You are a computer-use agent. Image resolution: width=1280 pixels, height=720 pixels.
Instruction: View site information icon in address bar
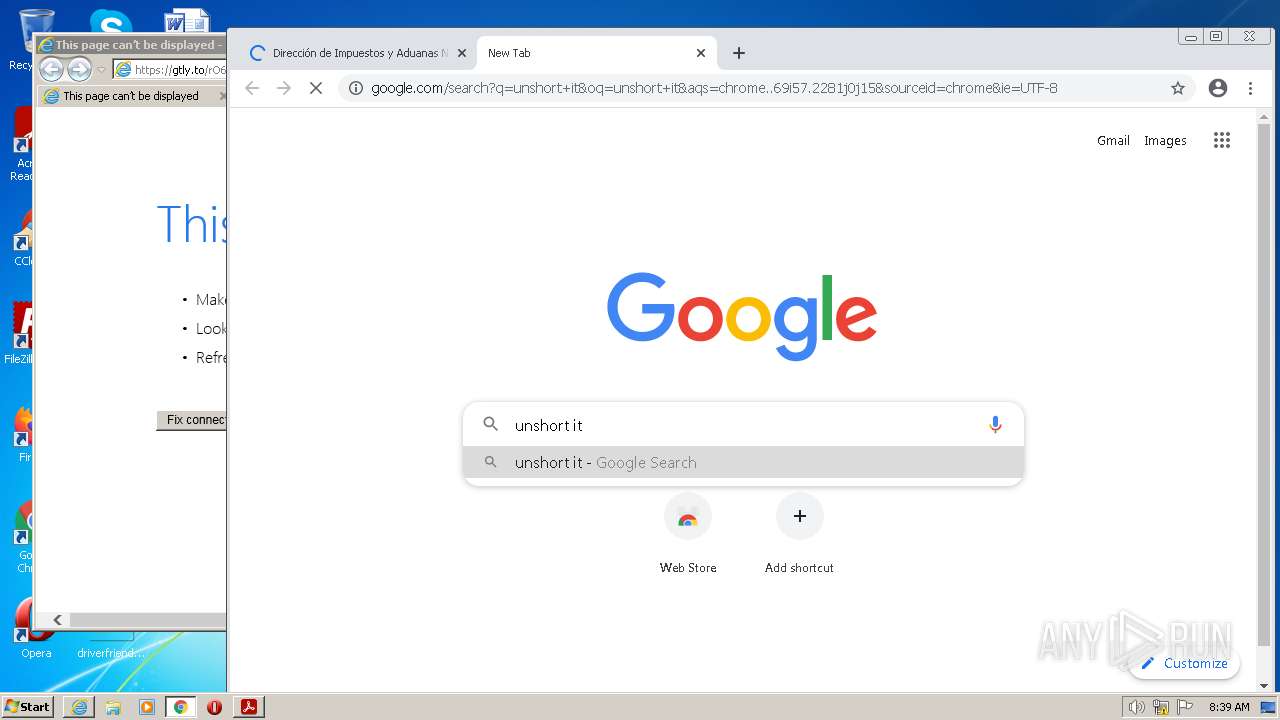(355, 88)
